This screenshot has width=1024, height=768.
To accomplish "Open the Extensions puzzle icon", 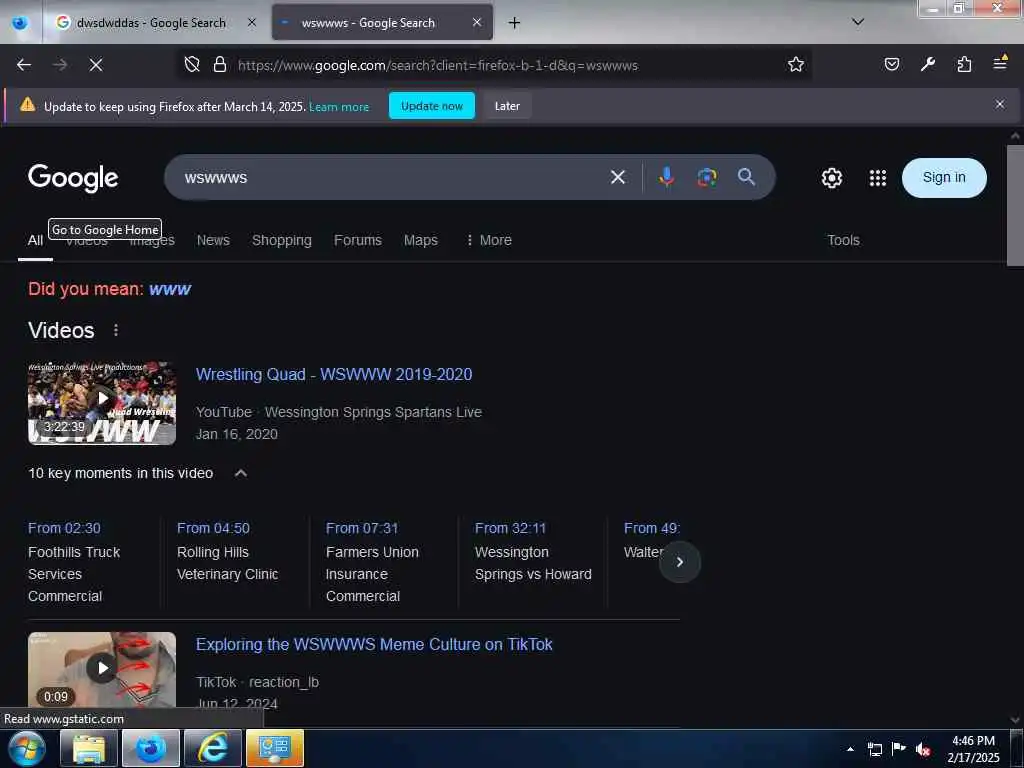I will point(964,64).
